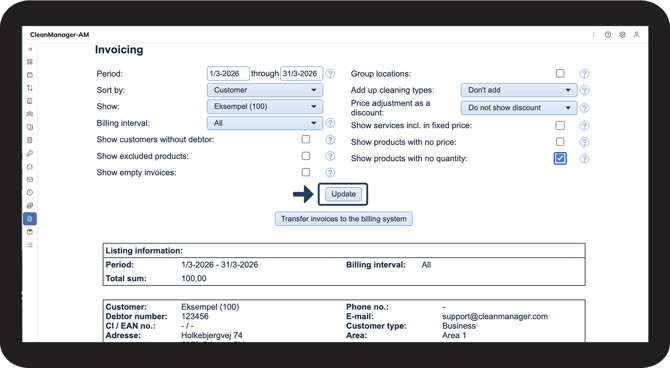This screenshot has height=368, width=670.
Task: Open the Do not show discount dropdown
Action: (519, 108)
